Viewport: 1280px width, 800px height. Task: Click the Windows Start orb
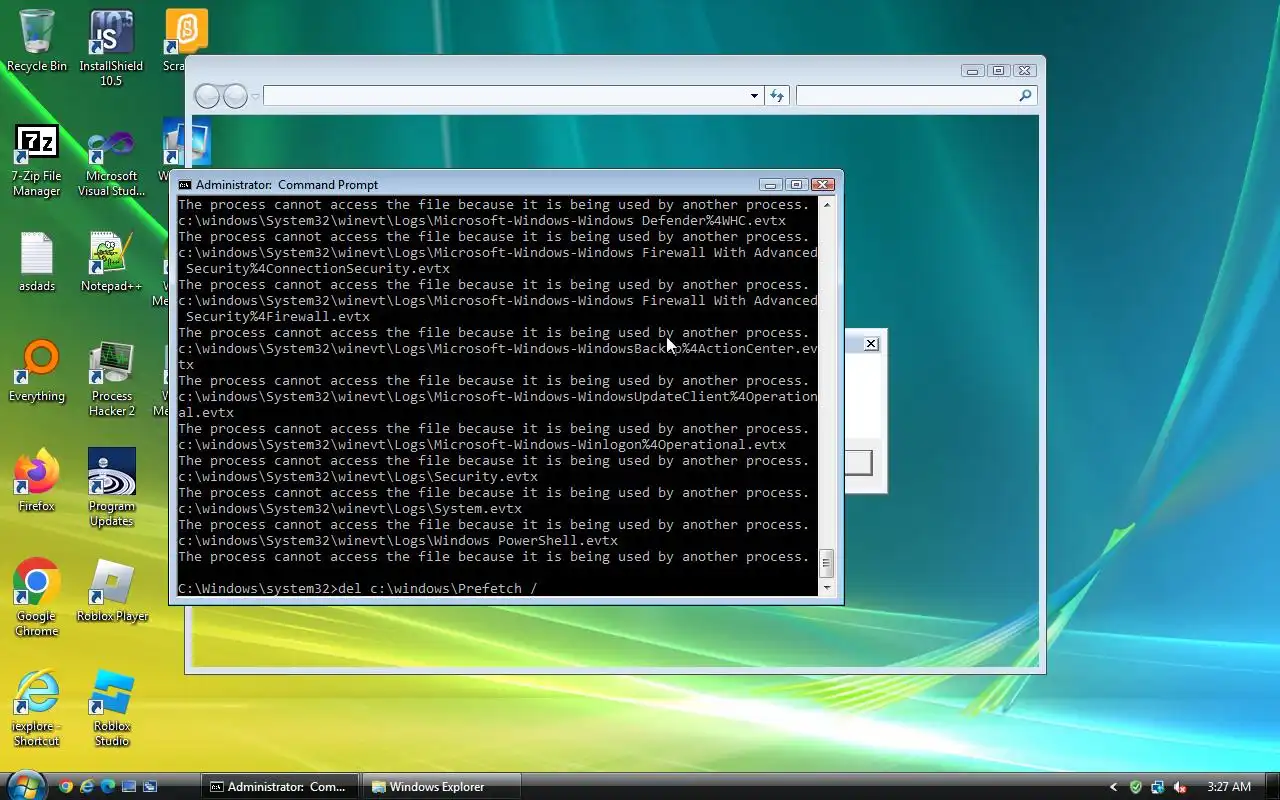pos(24,785)
